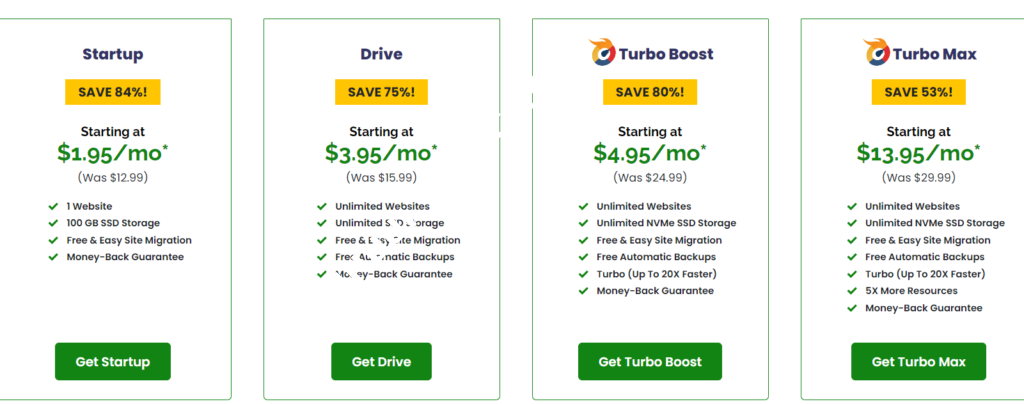1024x404 pixels.
Task: Click the SAVE 80%! badge on Turbo Boost
Action: pos(649,92)
